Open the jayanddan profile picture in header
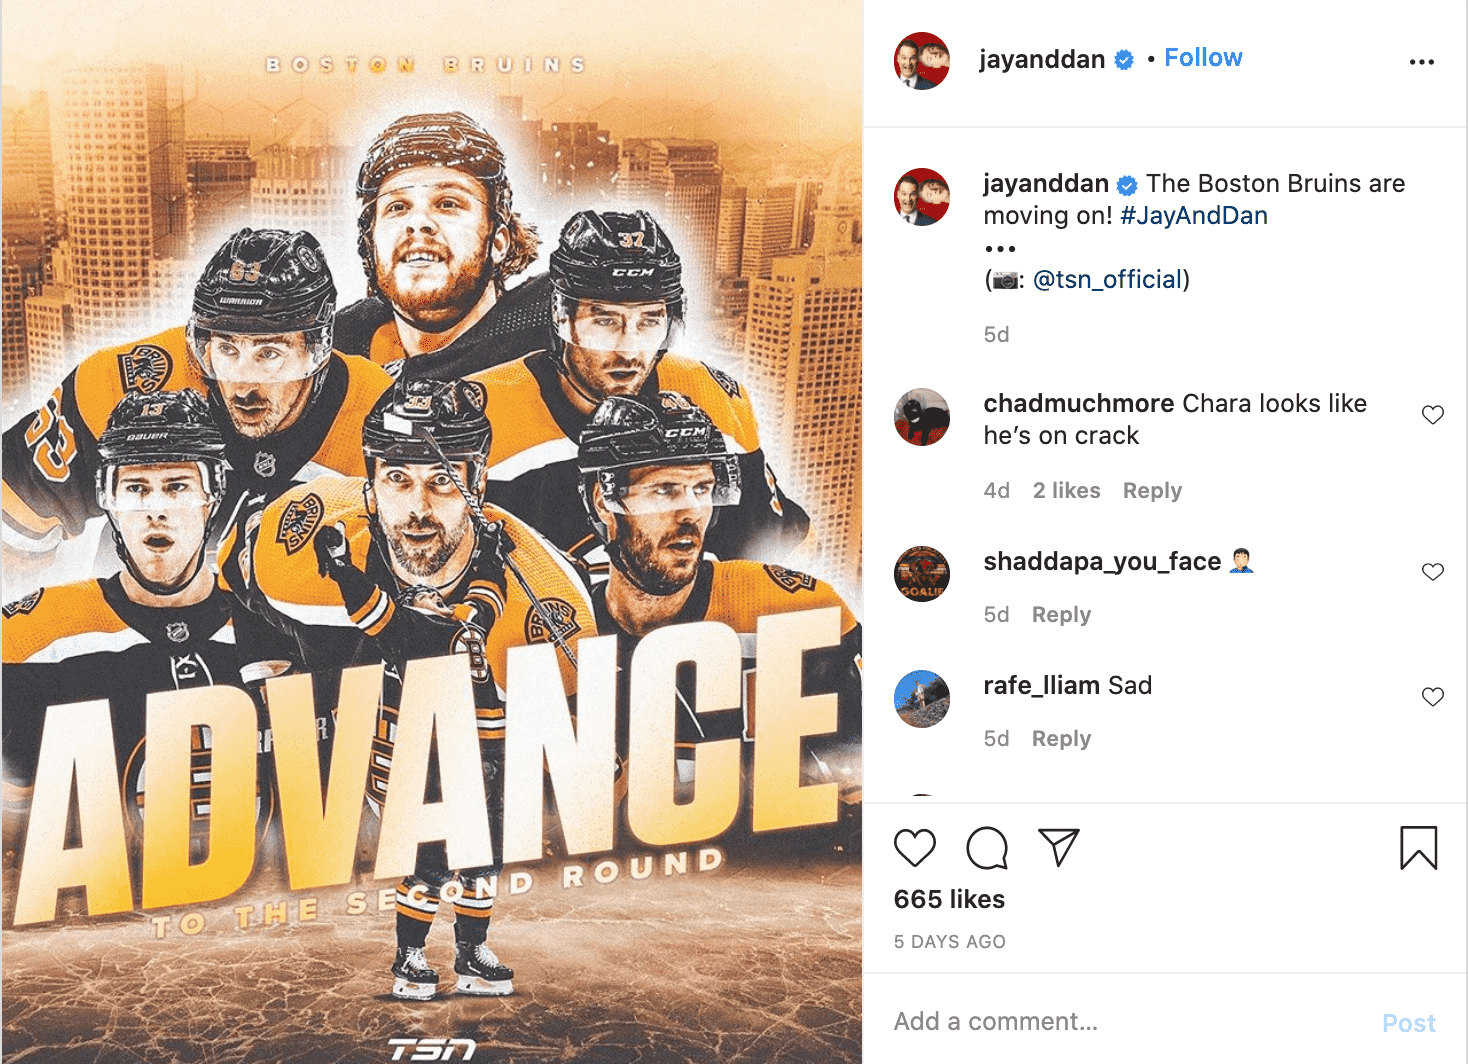This screenshot has width=1468, height=1064. pos(921,60)
